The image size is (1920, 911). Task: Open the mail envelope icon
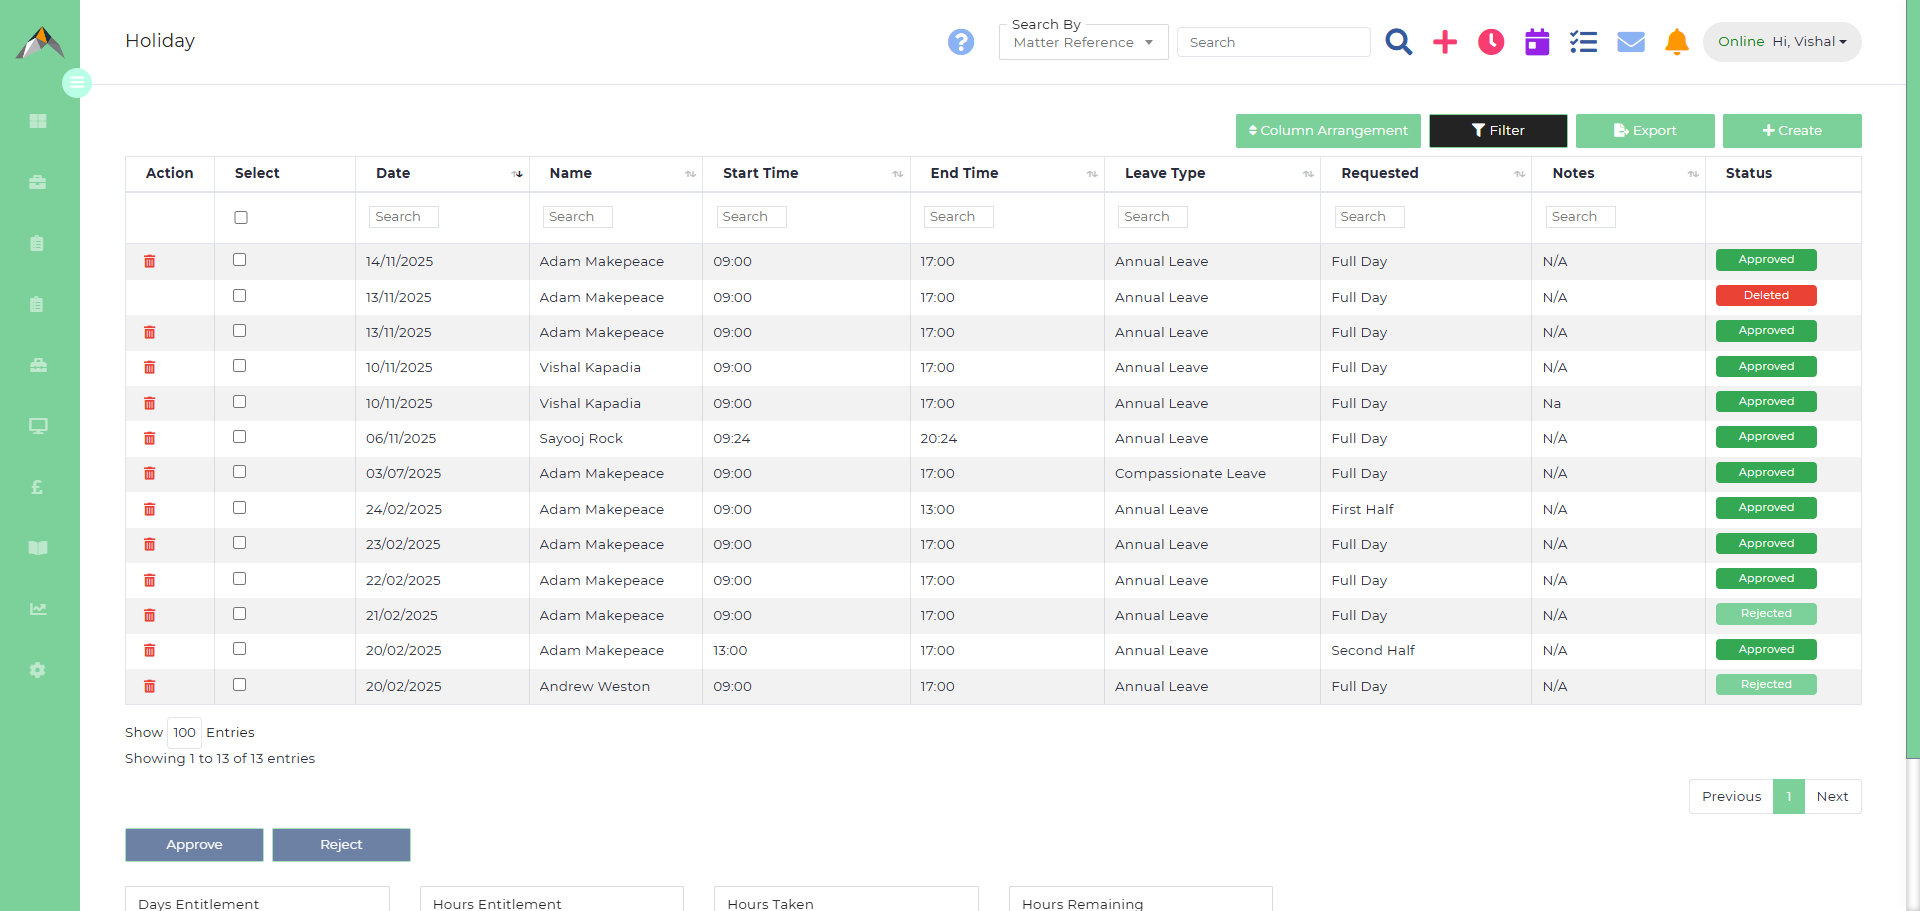(1631, 42)
